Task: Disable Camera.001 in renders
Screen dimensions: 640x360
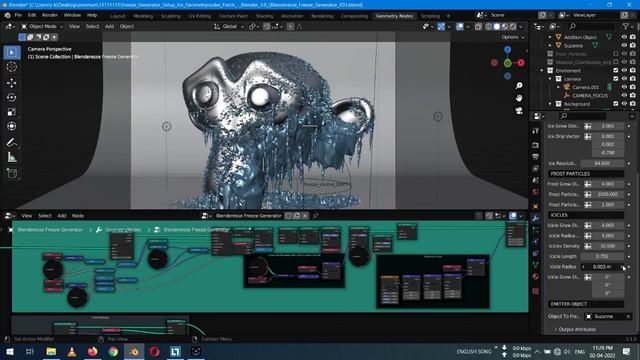Action: [x=633, y=87]
